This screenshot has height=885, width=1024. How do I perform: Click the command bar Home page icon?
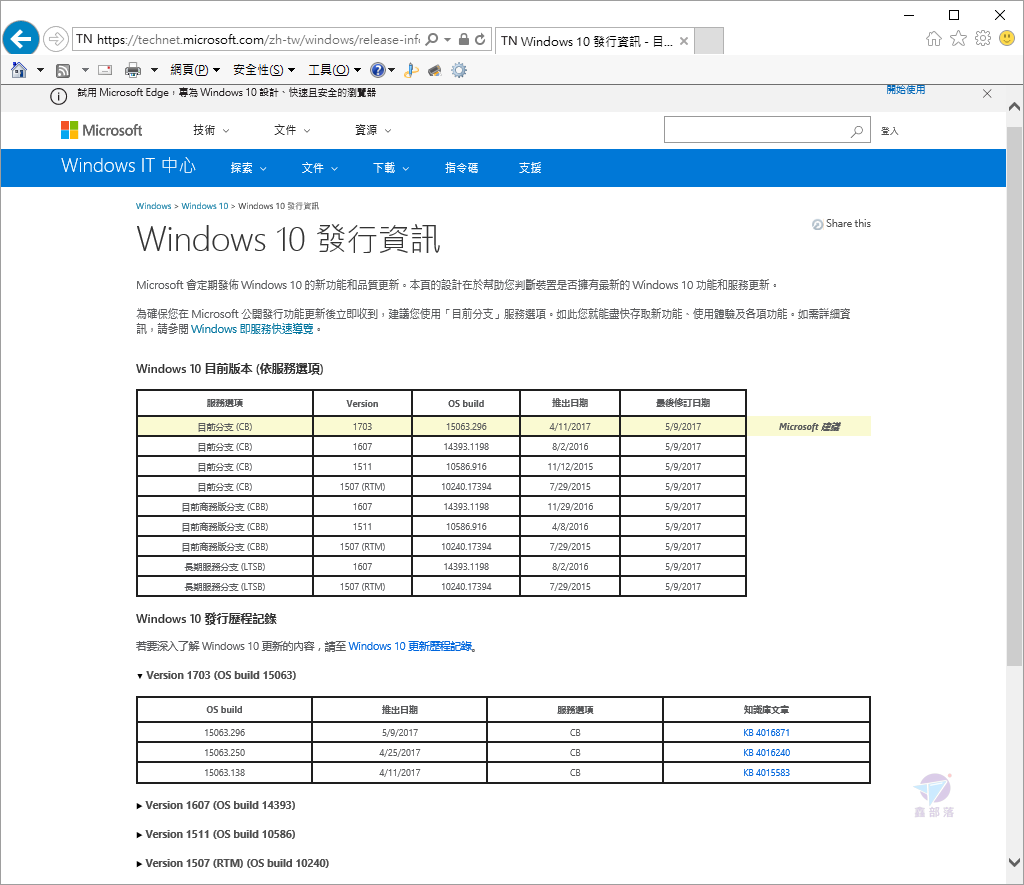pos(19,70)
